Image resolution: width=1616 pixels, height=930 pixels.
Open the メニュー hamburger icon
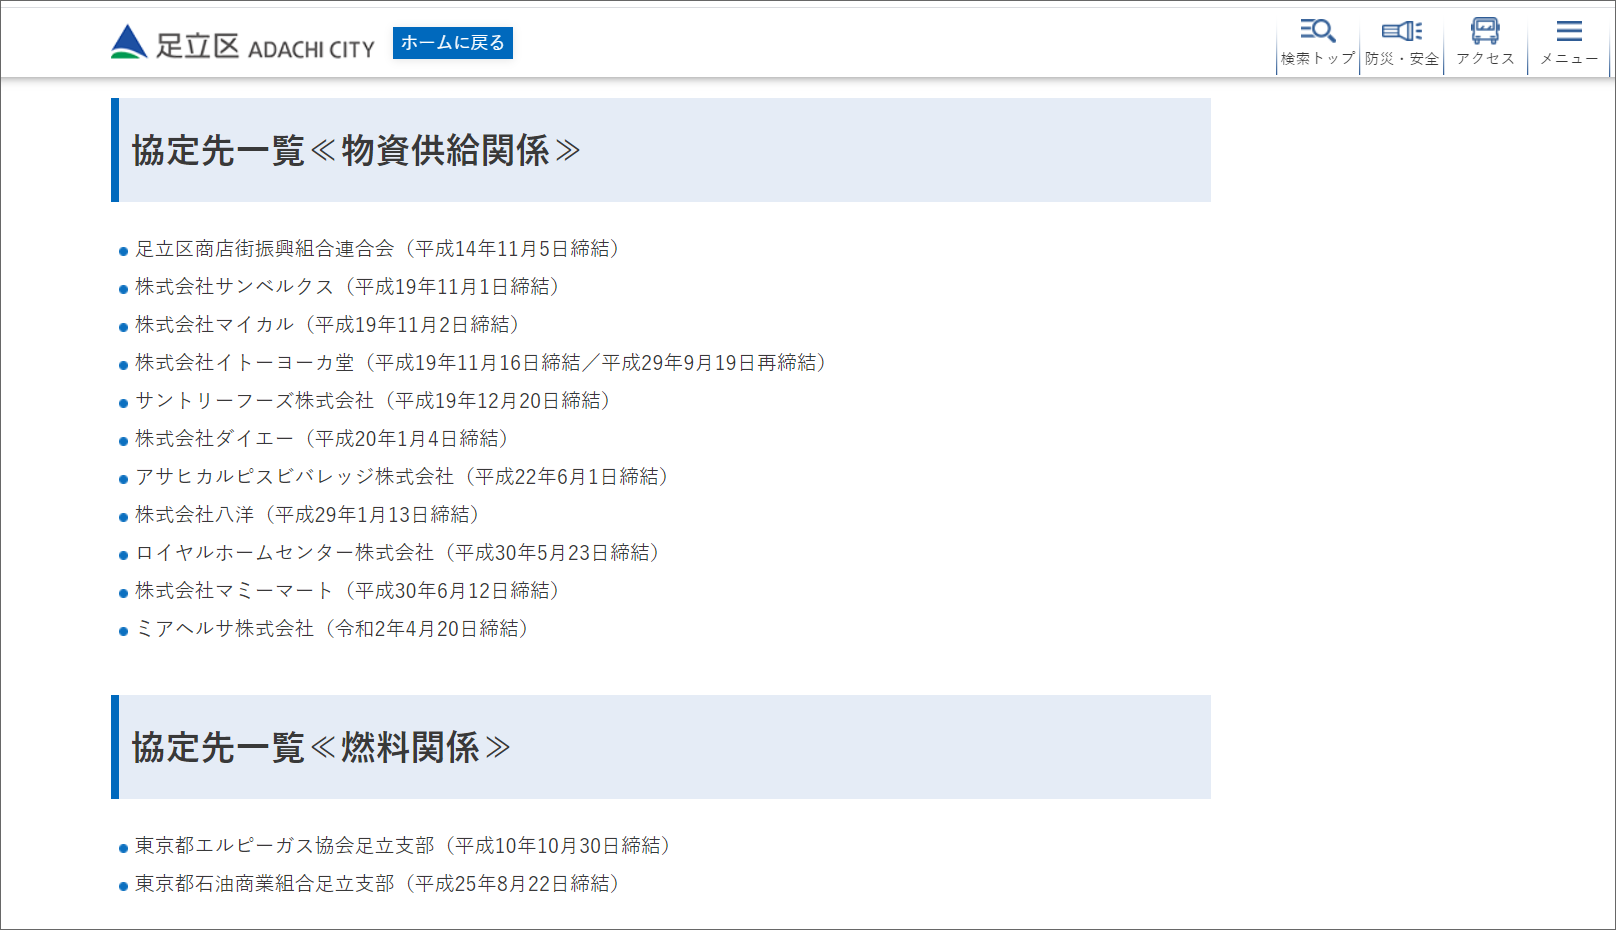pyautogui.click(x=1569, y=43)
